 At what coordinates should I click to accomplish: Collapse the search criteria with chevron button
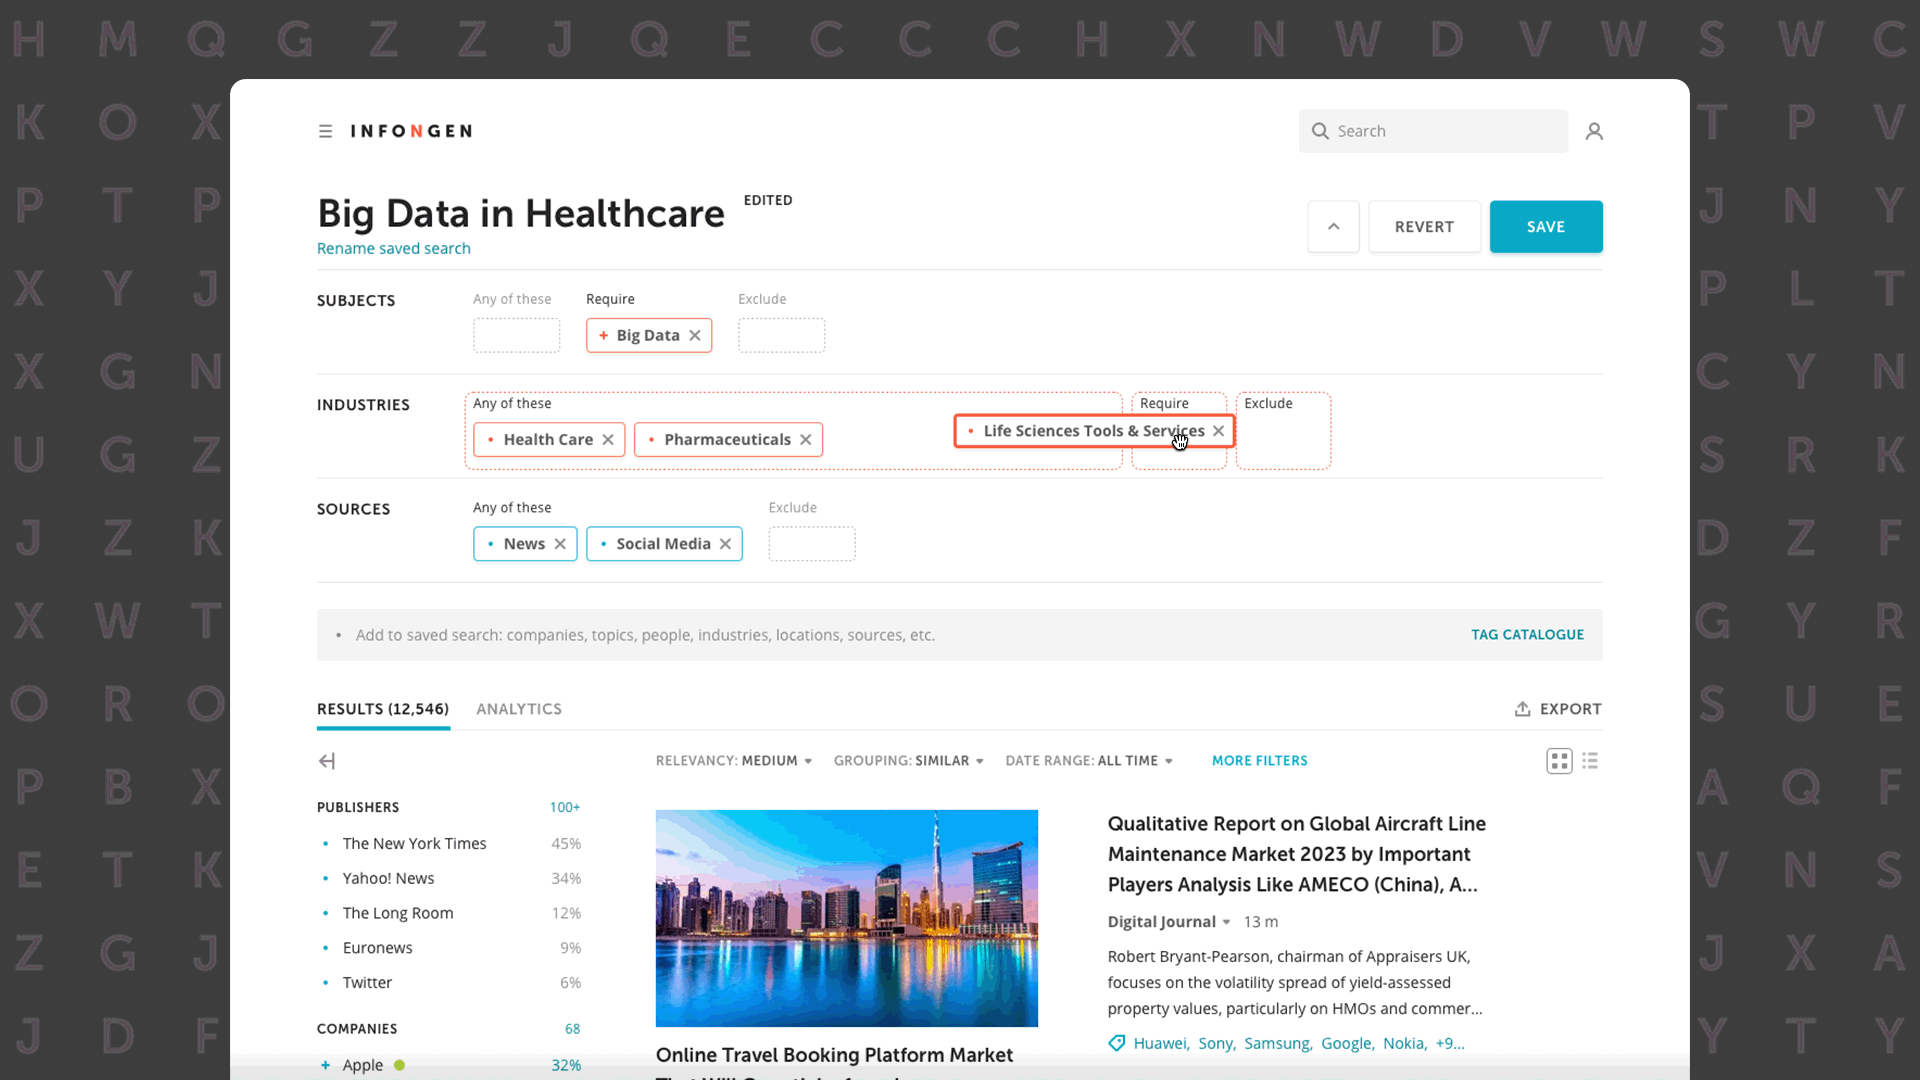[x=1333, y=227]
